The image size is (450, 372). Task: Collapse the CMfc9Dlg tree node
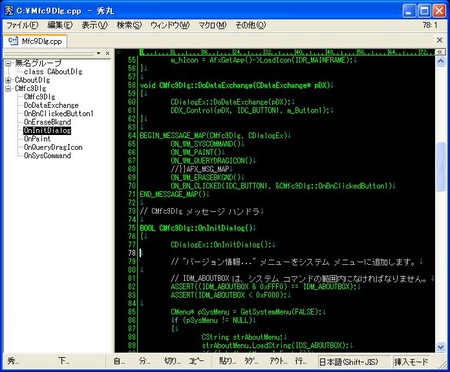click(8, 88)
